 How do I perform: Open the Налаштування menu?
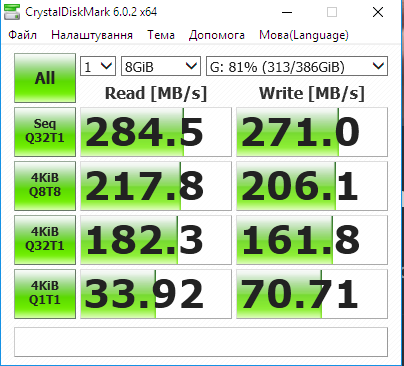point(92,35)
